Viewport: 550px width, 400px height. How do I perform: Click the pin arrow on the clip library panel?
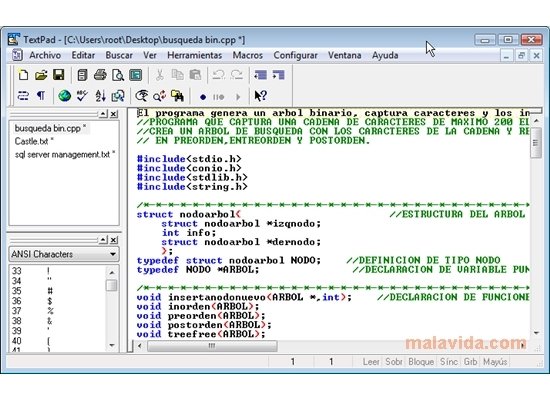coord(103,240)
